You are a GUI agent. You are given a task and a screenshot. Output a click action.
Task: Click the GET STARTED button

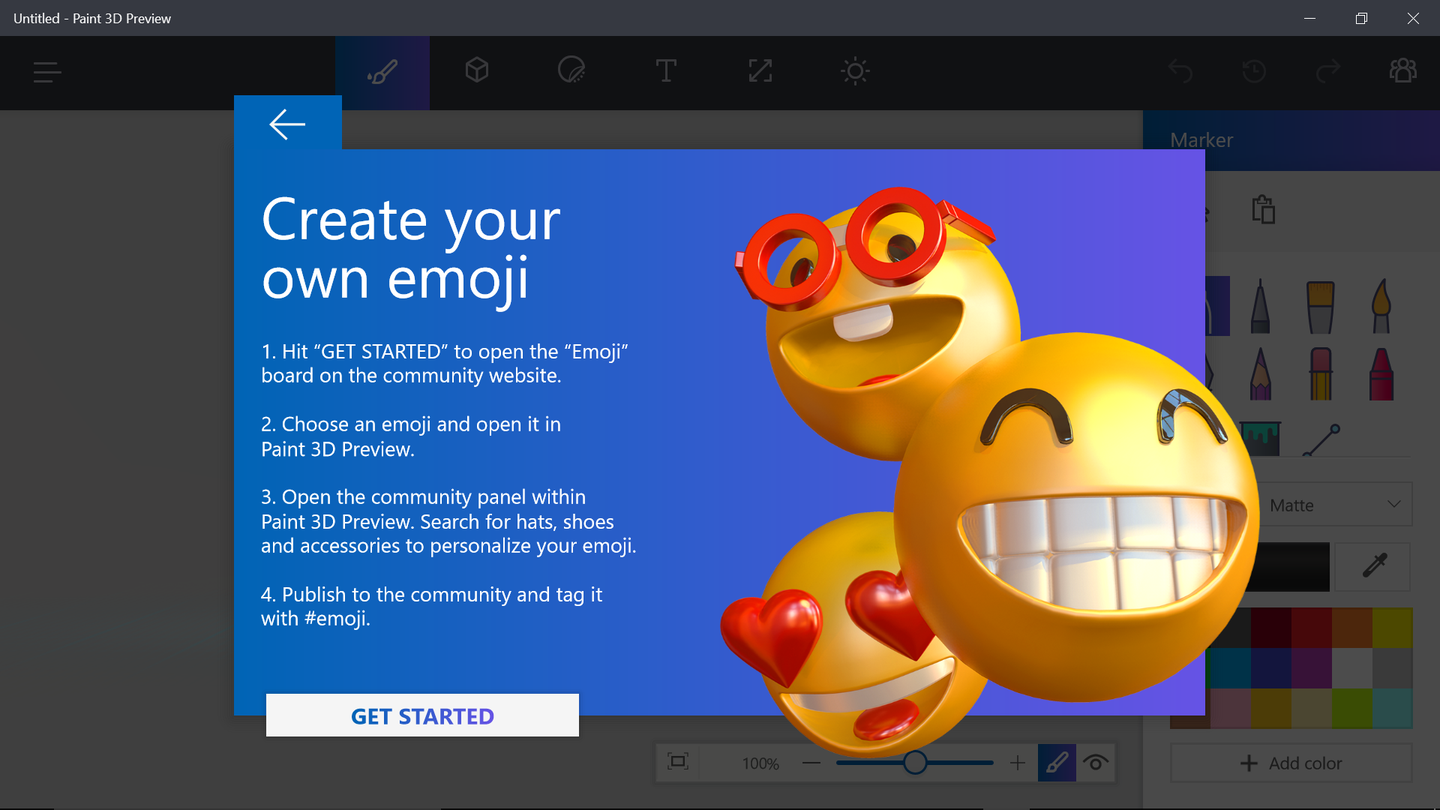pos(422,716)
